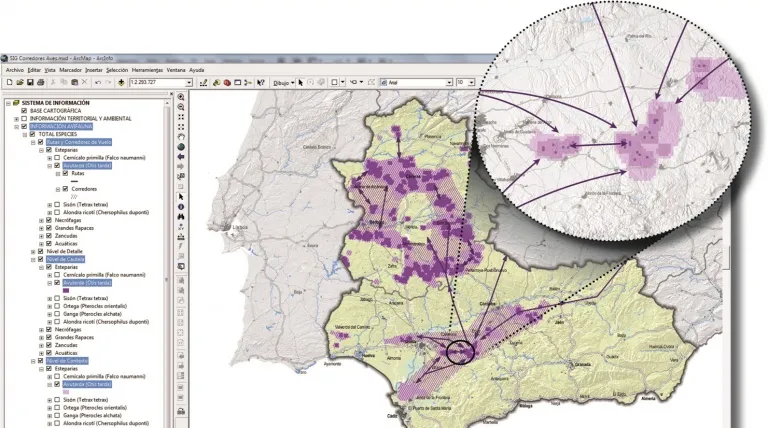Collapse the SISTEMA DE INFORMACIÓN root
This screenshot has width=768, height=428.
[8, 103]
